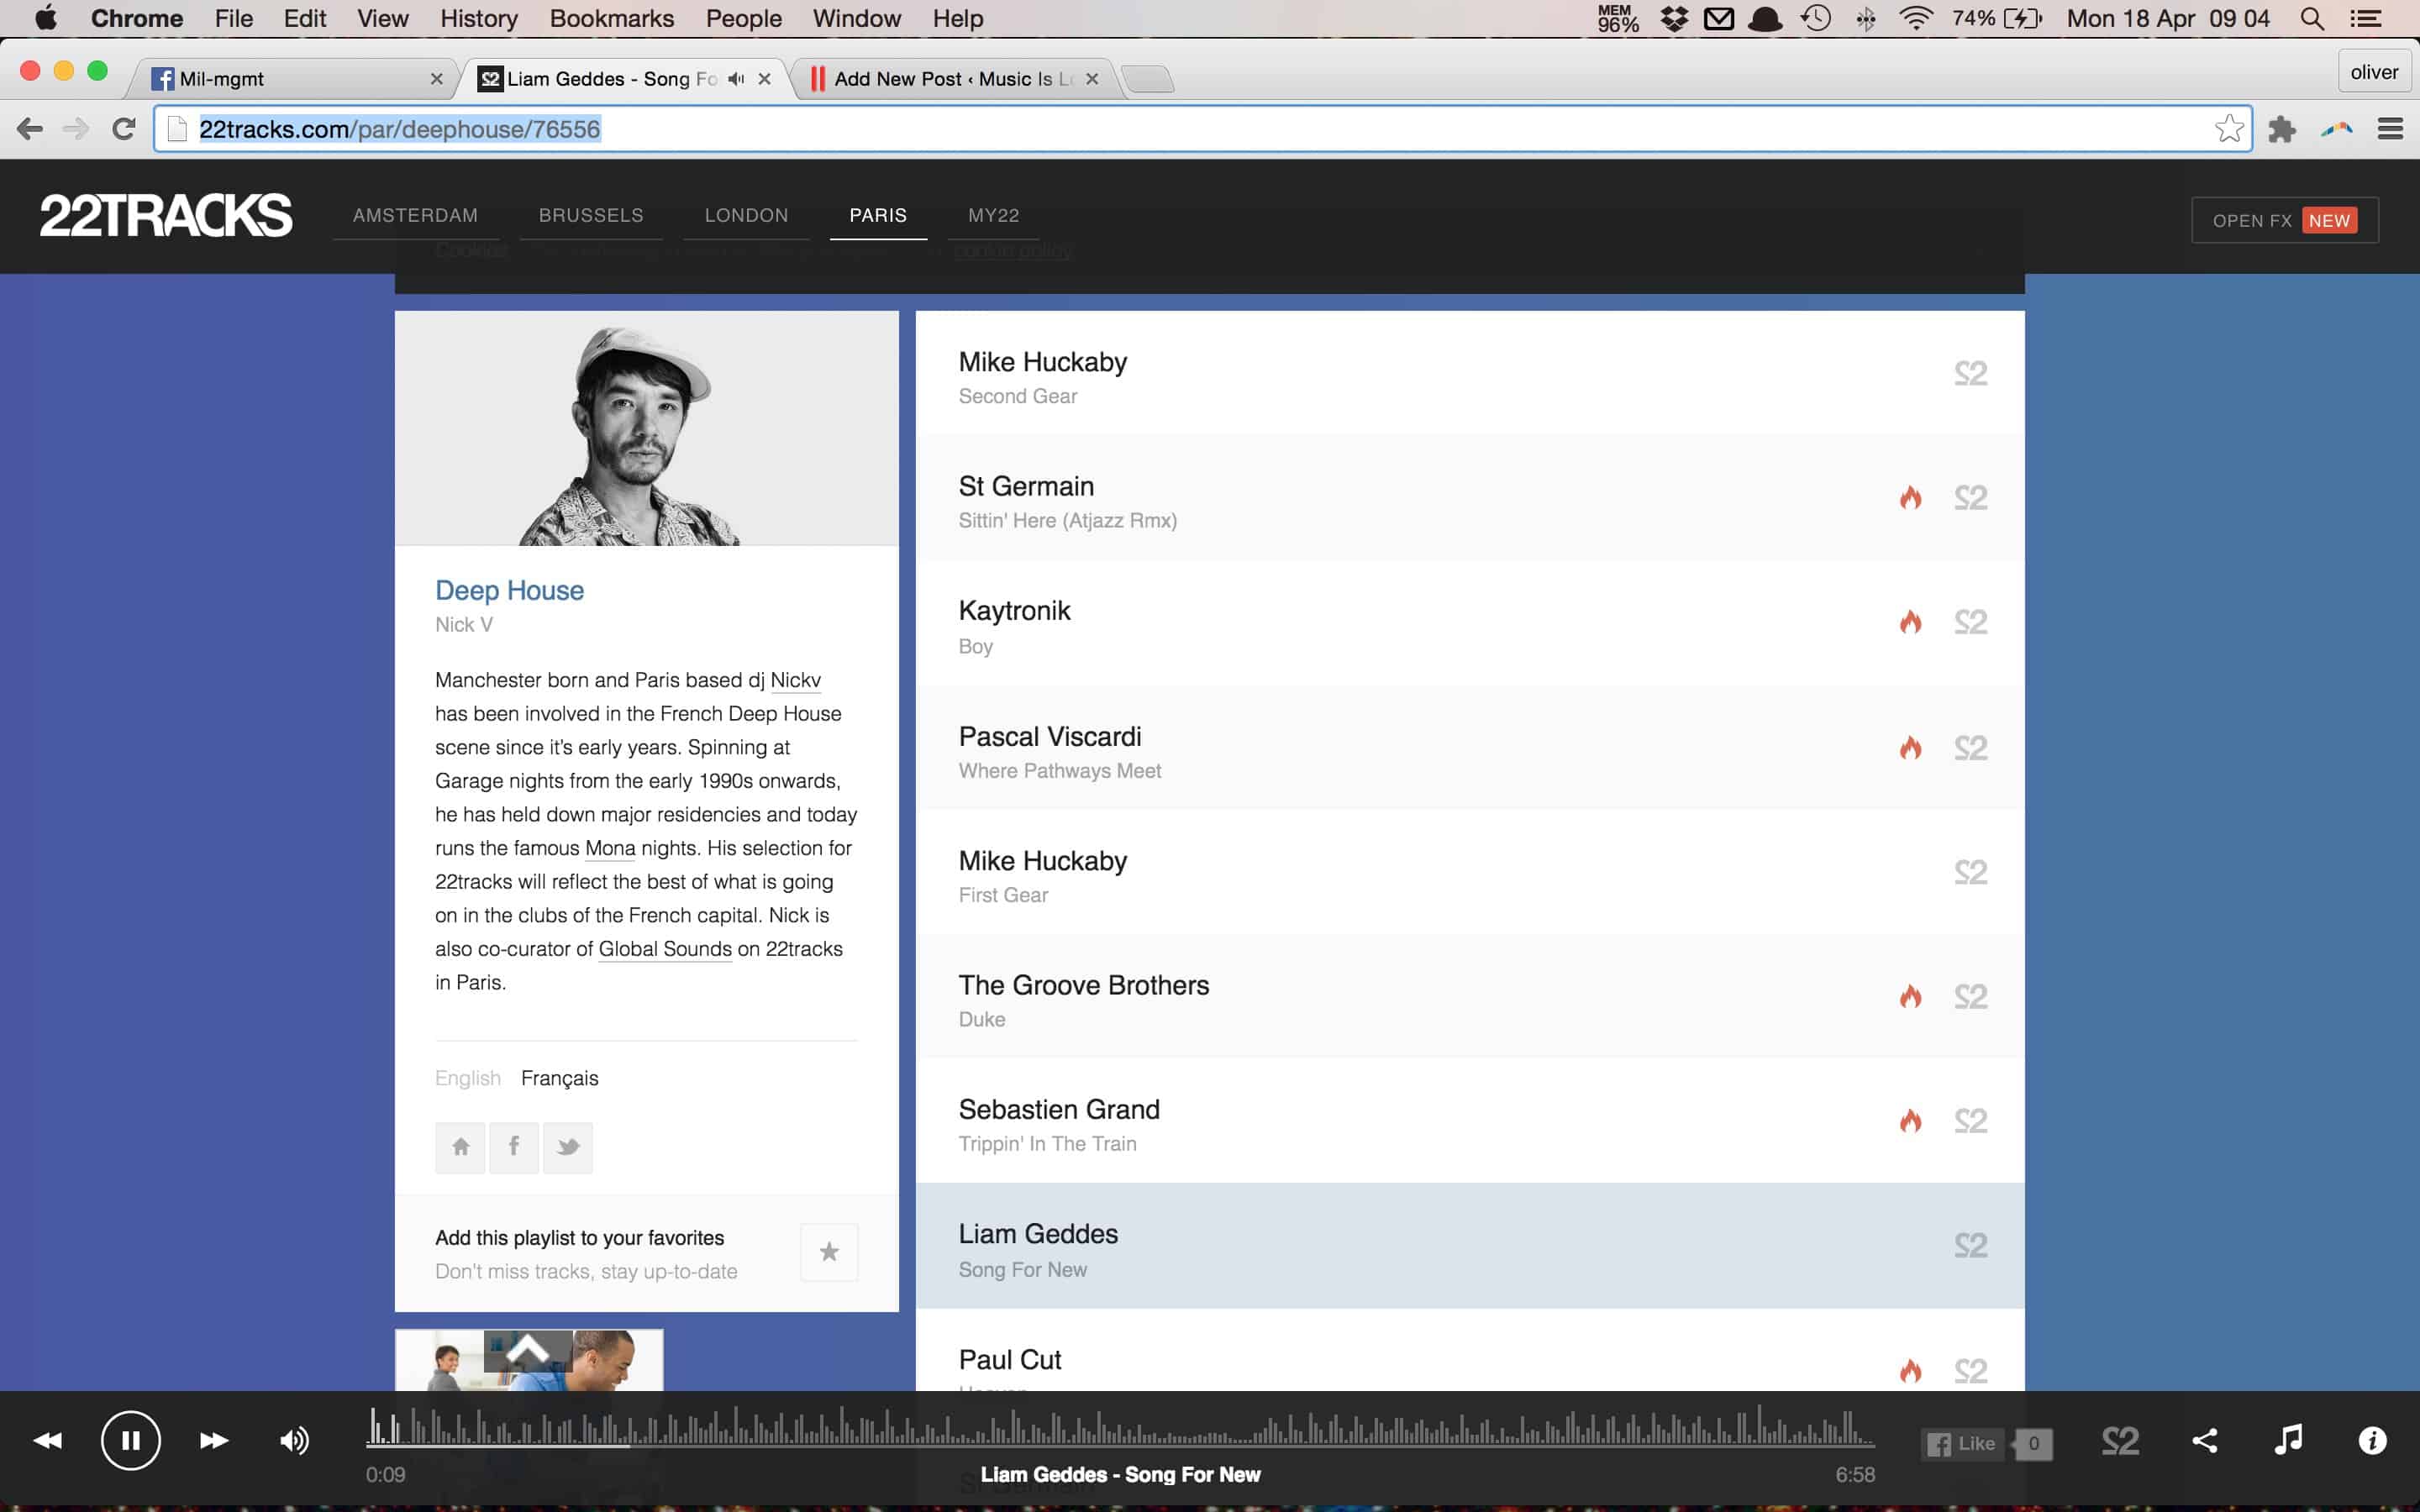Screen dimensions: 2420x1512
Task: Click 22 icon on St Germain row
Action: click(1971, 497)
